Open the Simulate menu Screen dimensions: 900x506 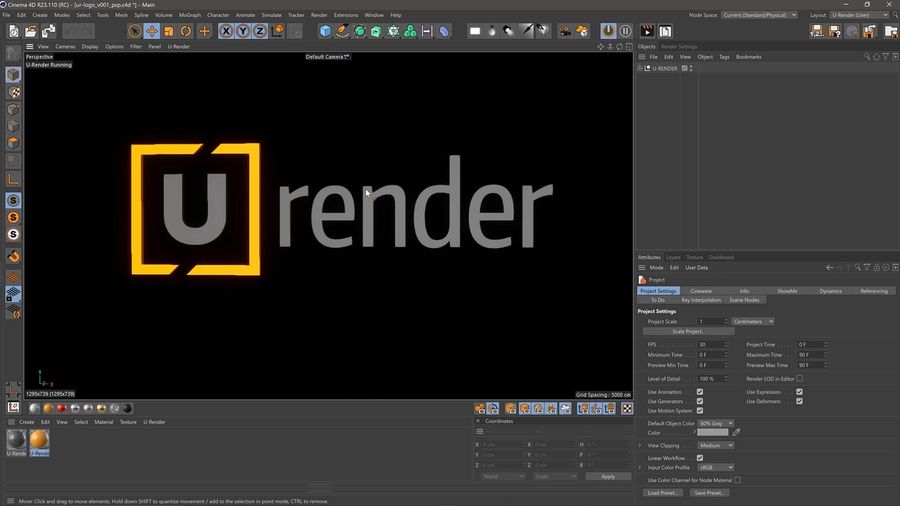coord(271,15)
